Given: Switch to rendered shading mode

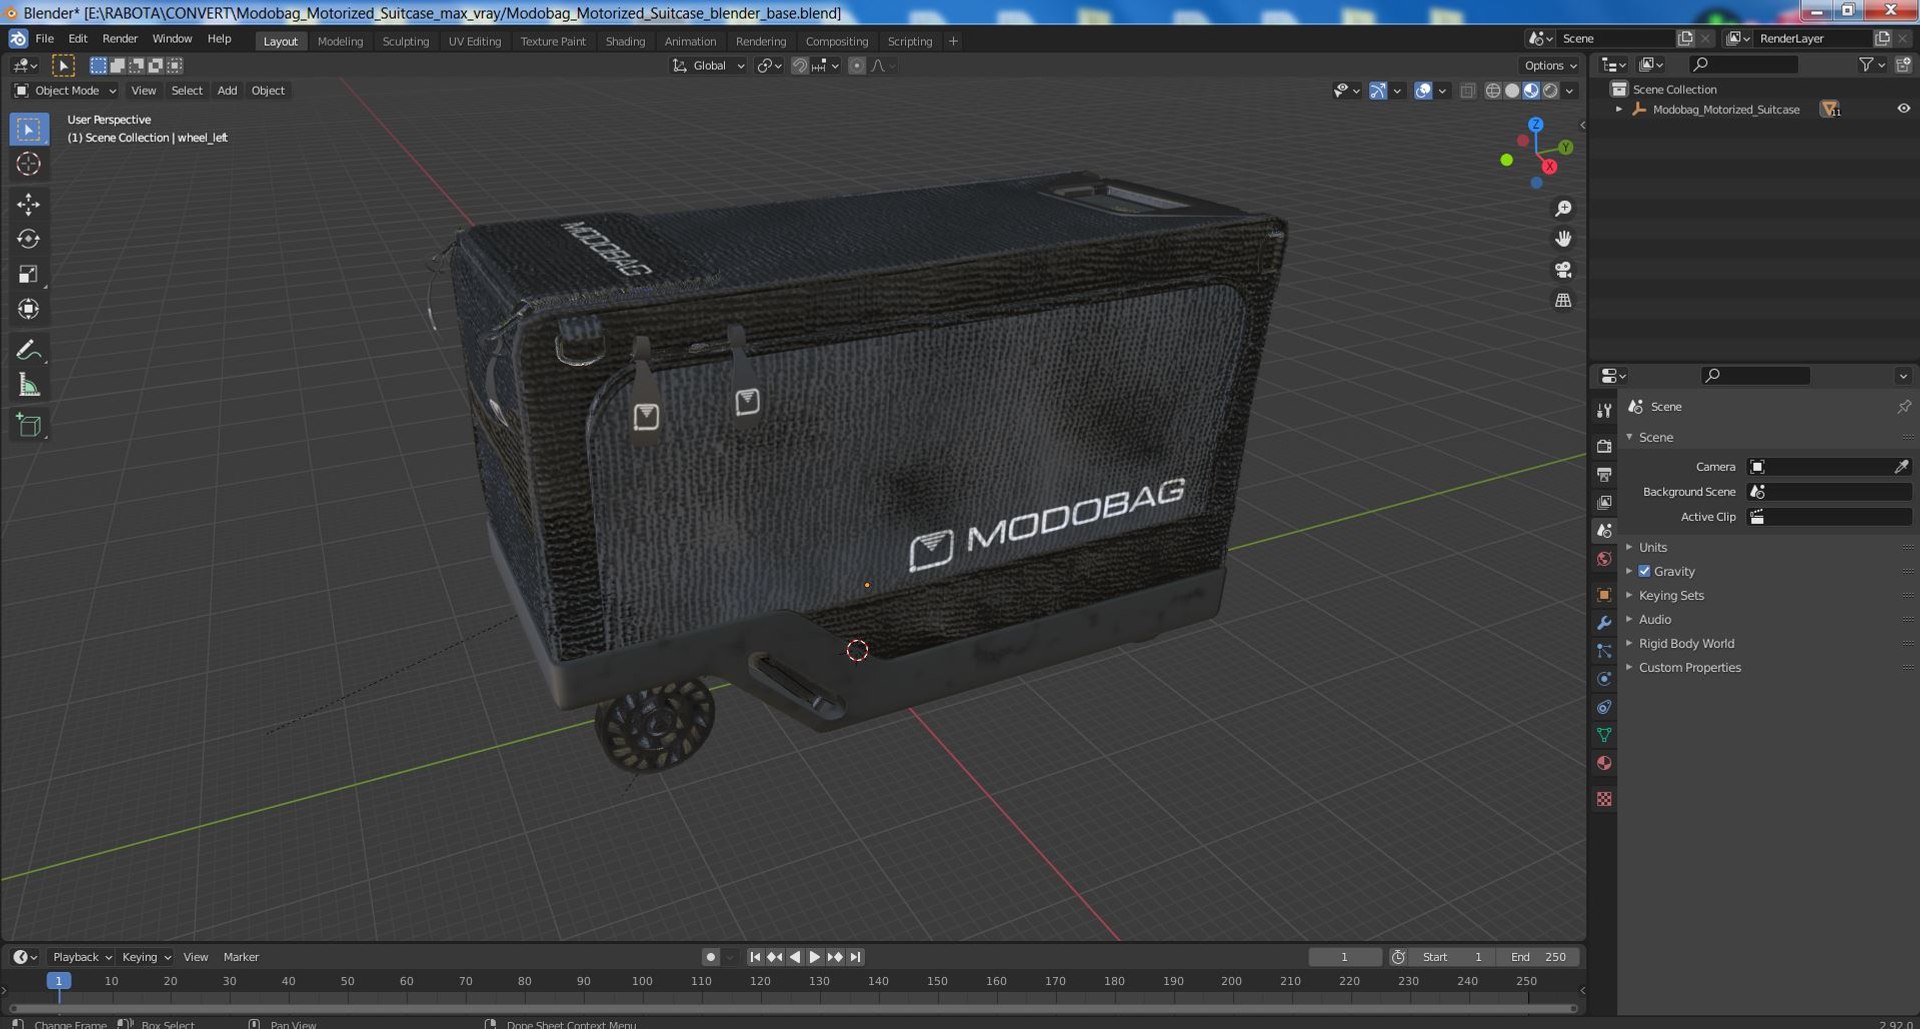Looking at the screenshot, I should (x=1550, y=91).
